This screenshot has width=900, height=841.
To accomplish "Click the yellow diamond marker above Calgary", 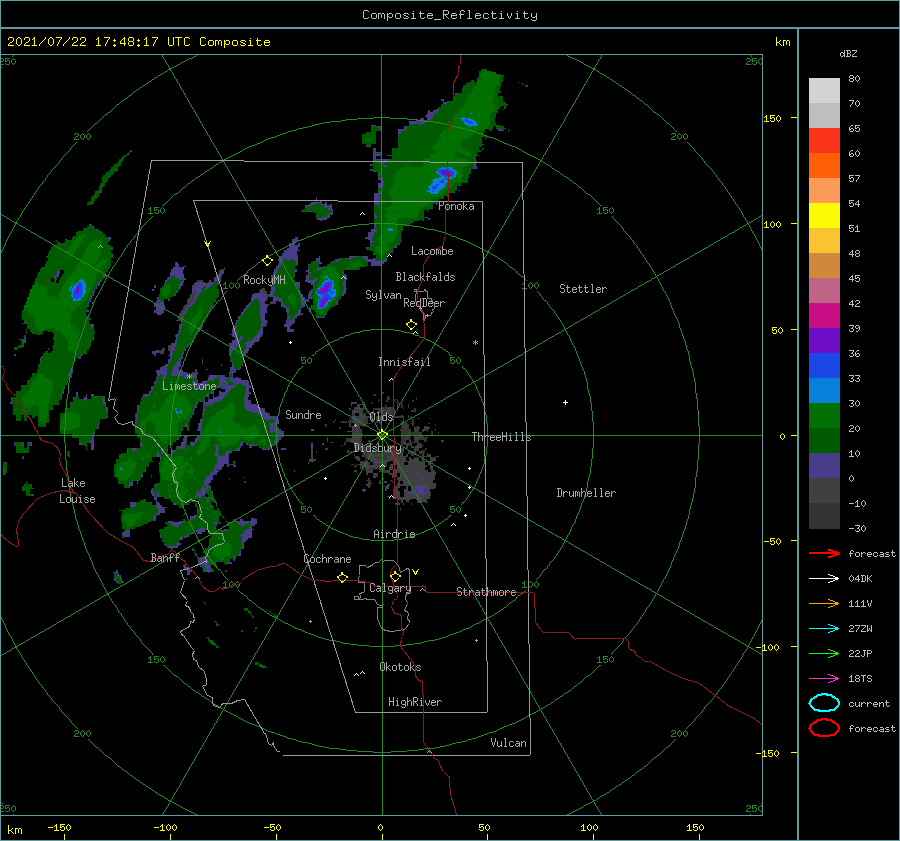I will (x=395, y=576).
